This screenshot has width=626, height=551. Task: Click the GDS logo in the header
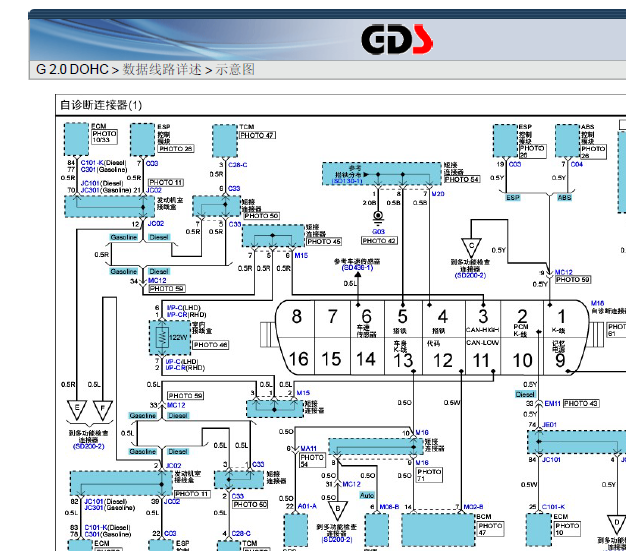[x=397, y=39]
